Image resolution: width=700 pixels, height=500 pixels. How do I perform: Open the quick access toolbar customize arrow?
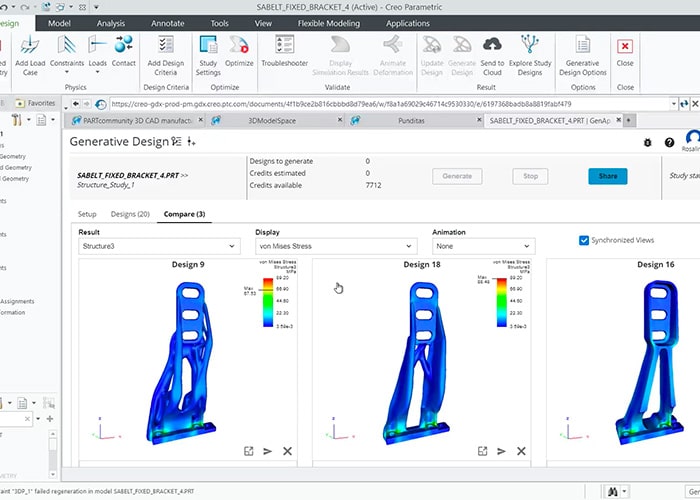pos(96,7)
